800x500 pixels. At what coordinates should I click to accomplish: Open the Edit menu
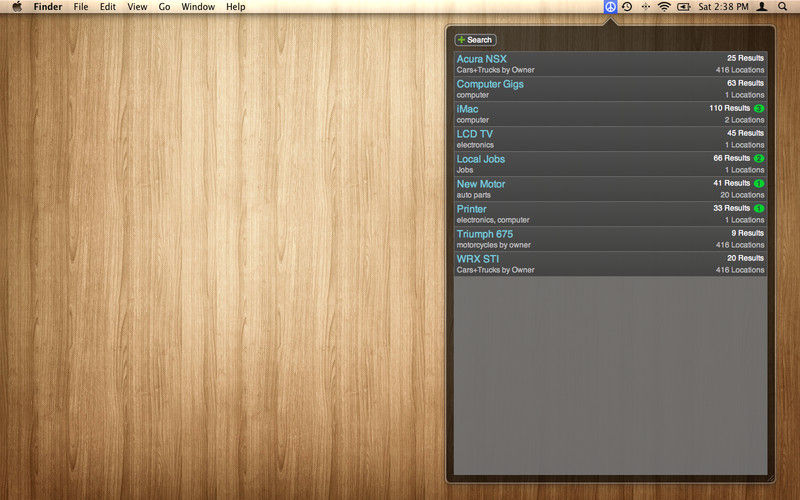click(x=108, y=7)
